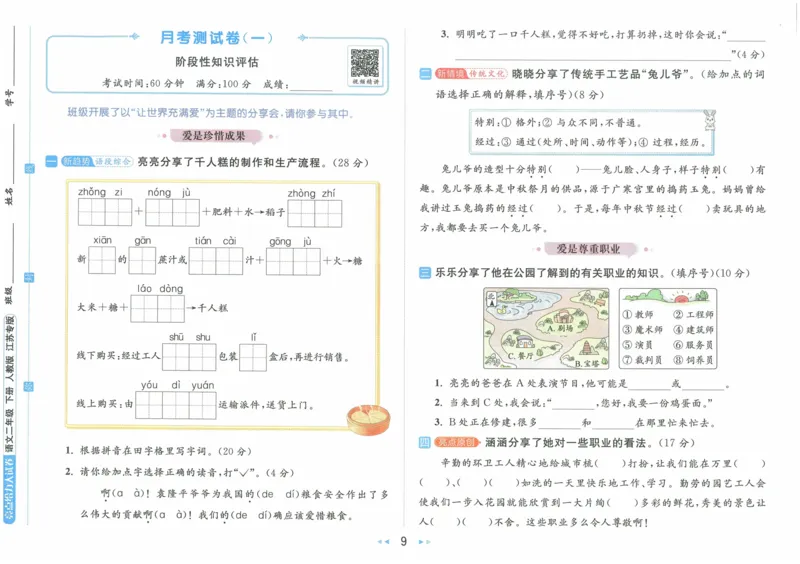Click the rabbit figure icon in definition box

(709, 120)
